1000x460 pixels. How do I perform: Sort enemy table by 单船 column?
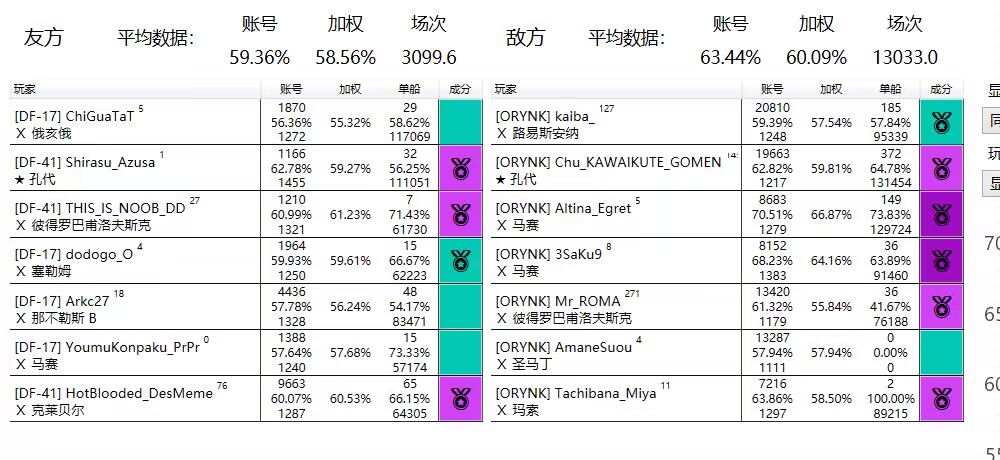(x=890, y=89)
